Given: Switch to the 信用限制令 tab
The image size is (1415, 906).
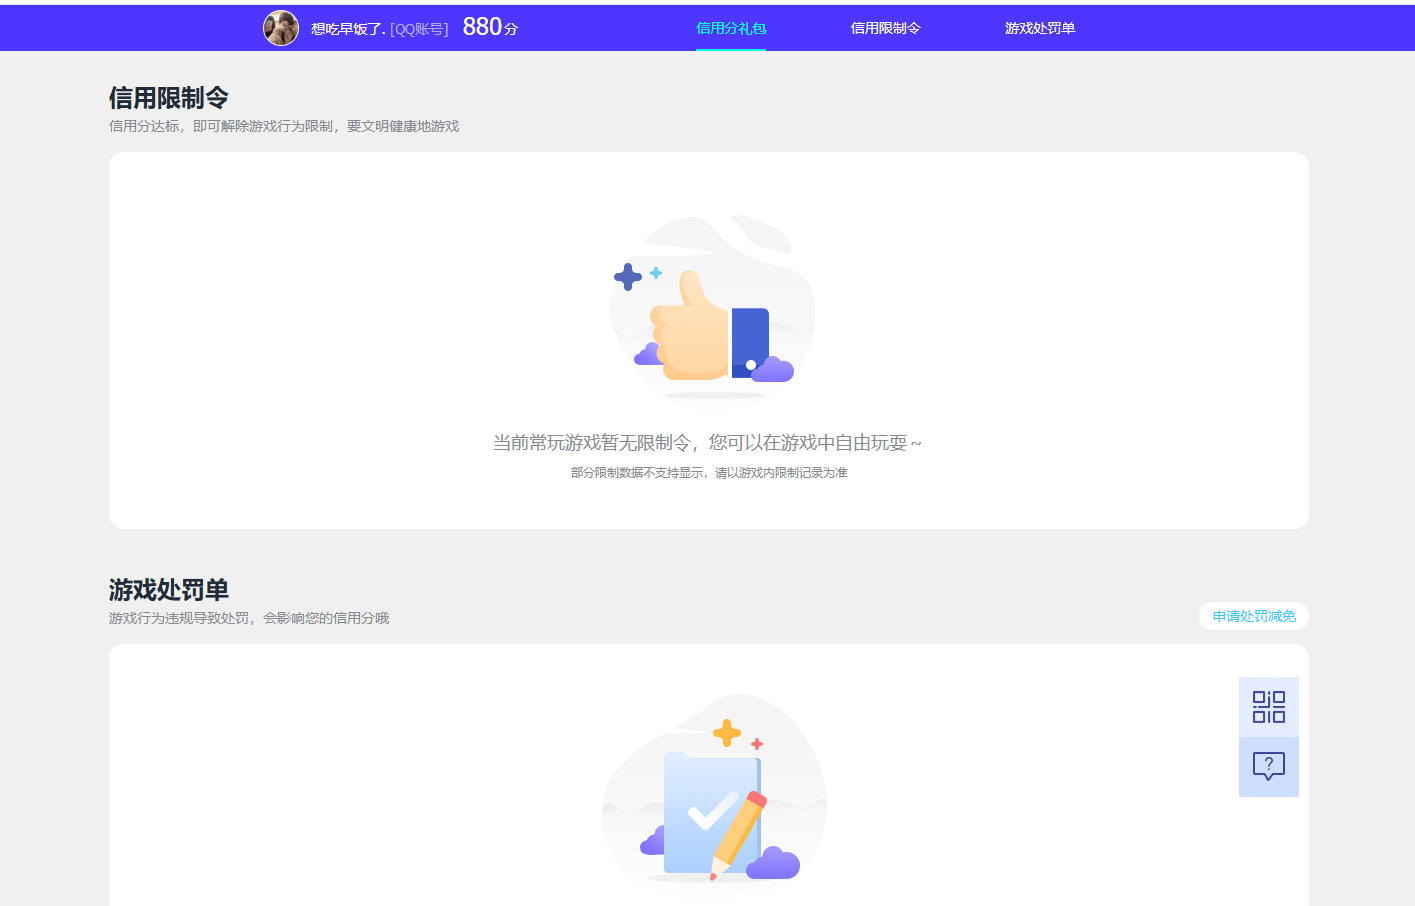Looking at the screenshot, I should 885,28.
